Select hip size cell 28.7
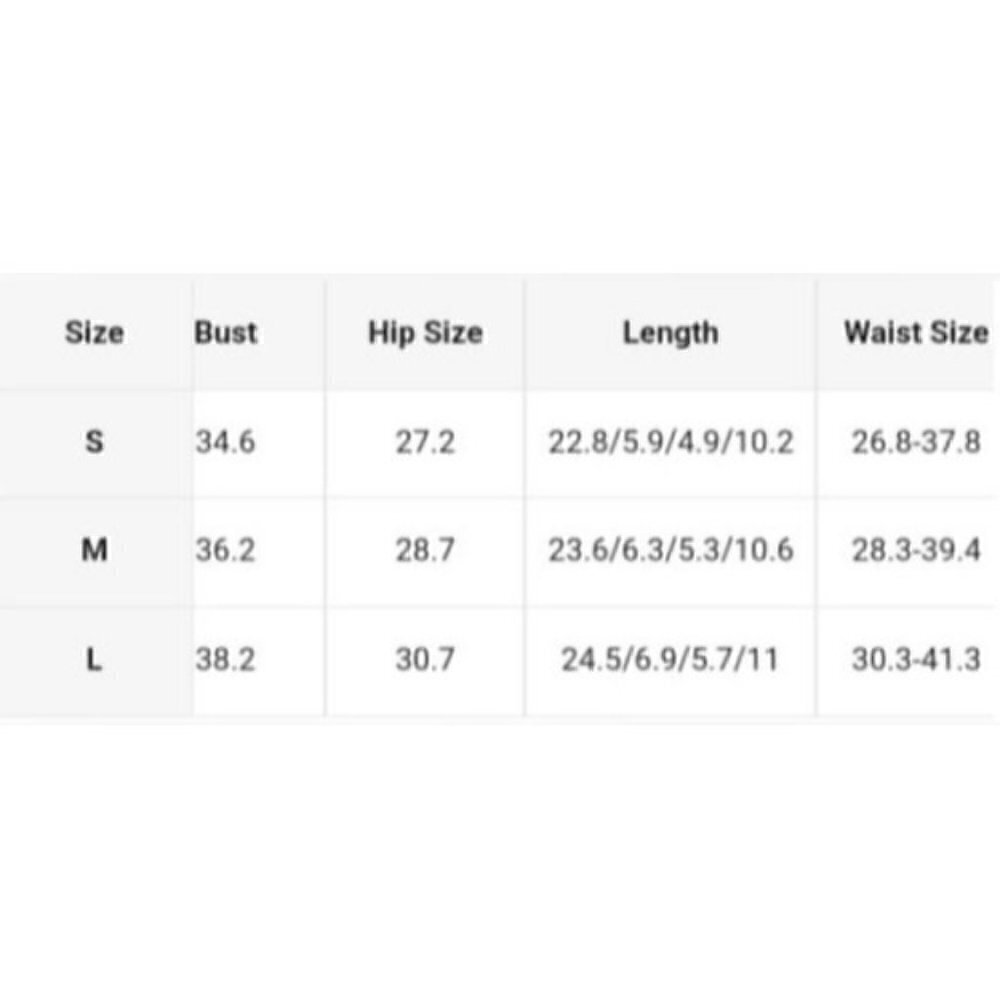Viewport: 1000px width, 1000px height. 425,550
